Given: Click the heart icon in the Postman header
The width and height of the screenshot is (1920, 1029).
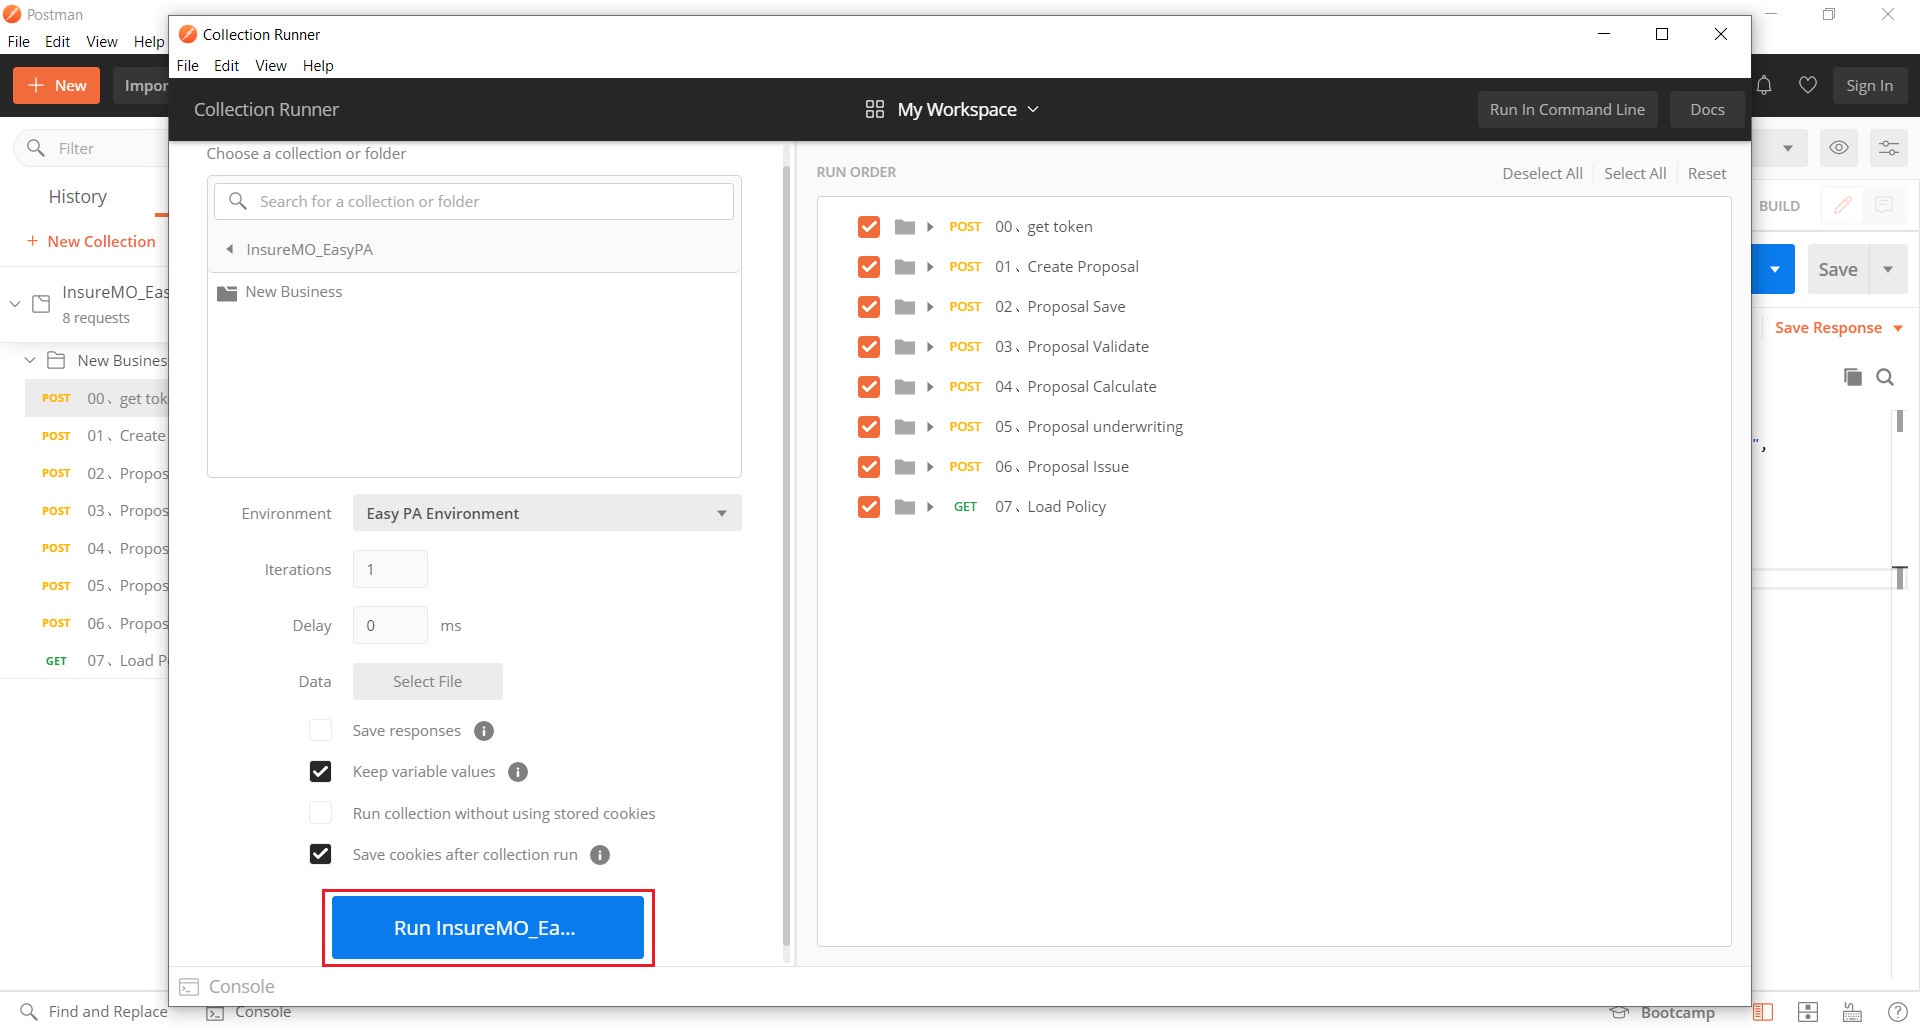Looking at the screenshot, I should click(x=1808, y=86).
